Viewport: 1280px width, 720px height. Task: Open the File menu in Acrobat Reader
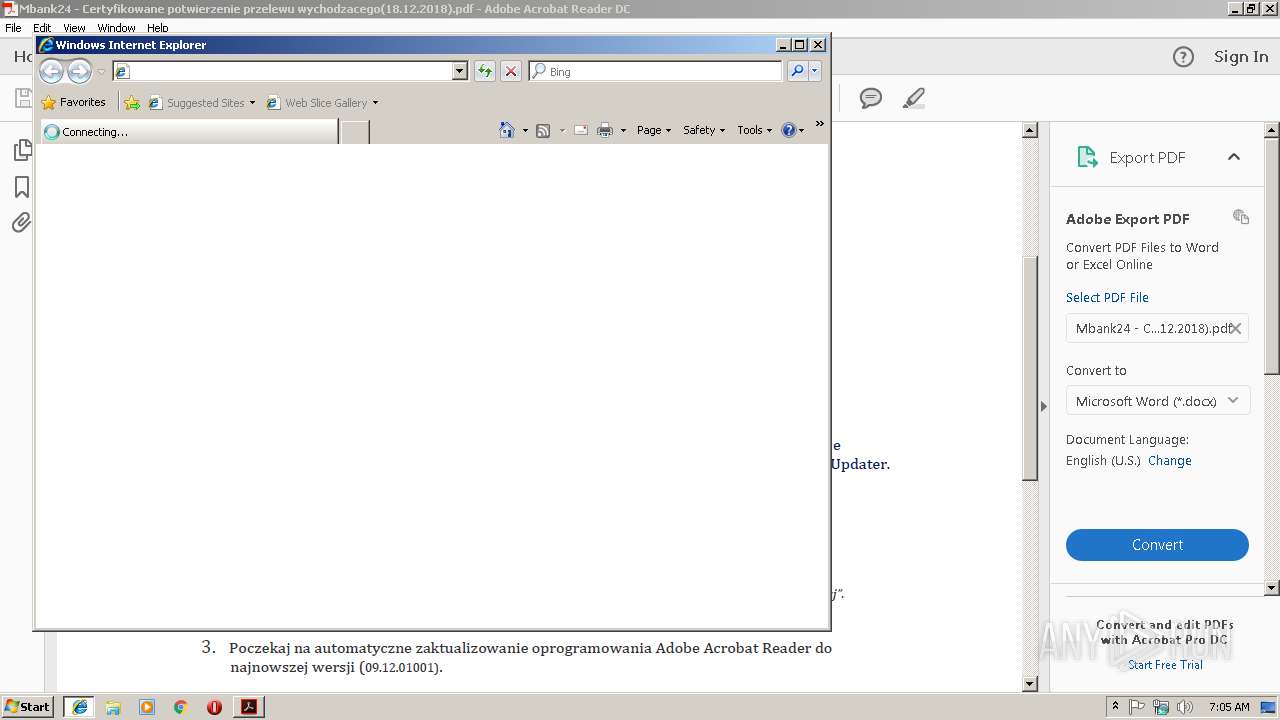click(x=13, y=28)
